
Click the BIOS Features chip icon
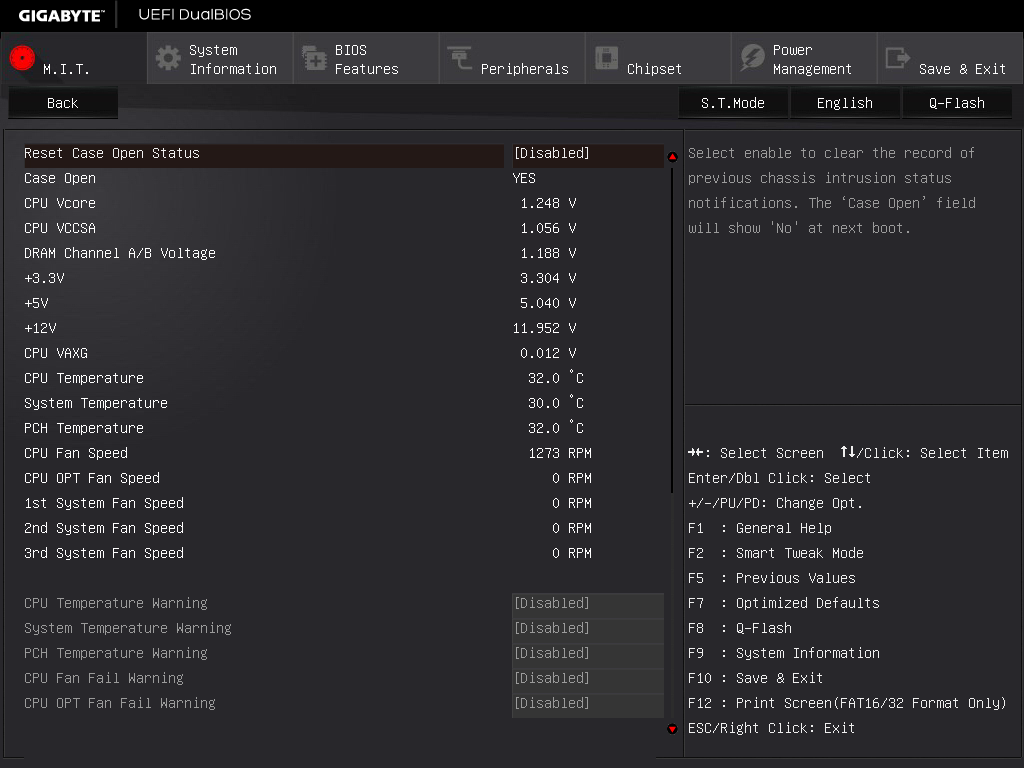coord(314,58)
